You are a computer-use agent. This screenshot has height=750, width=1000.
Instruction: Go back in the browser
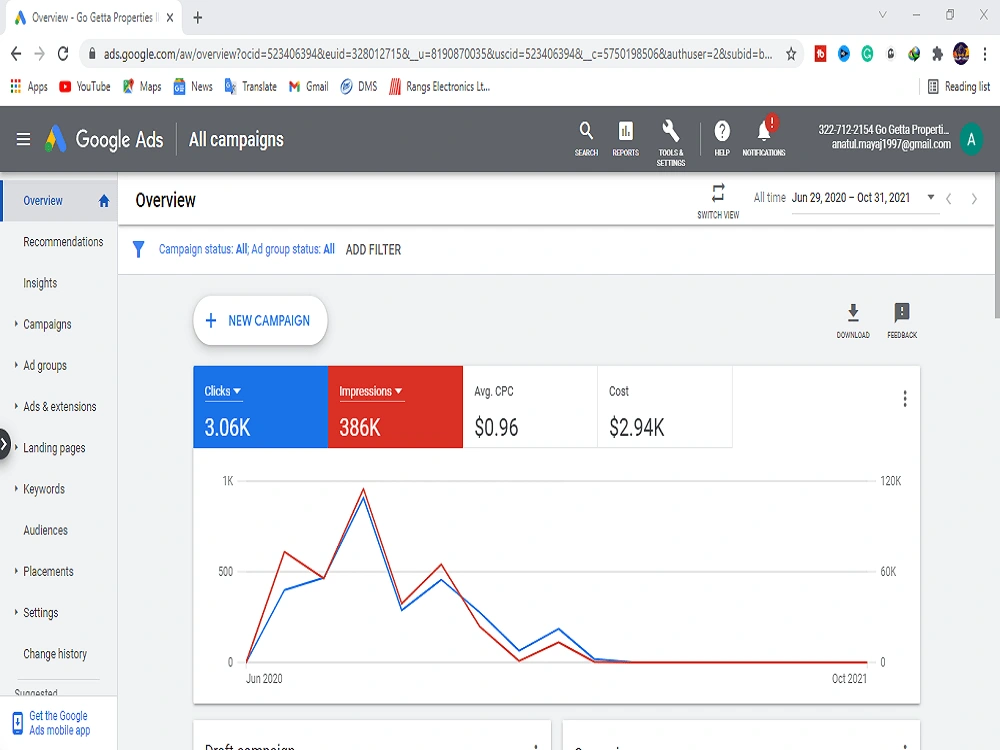click(x=17, y=54)
